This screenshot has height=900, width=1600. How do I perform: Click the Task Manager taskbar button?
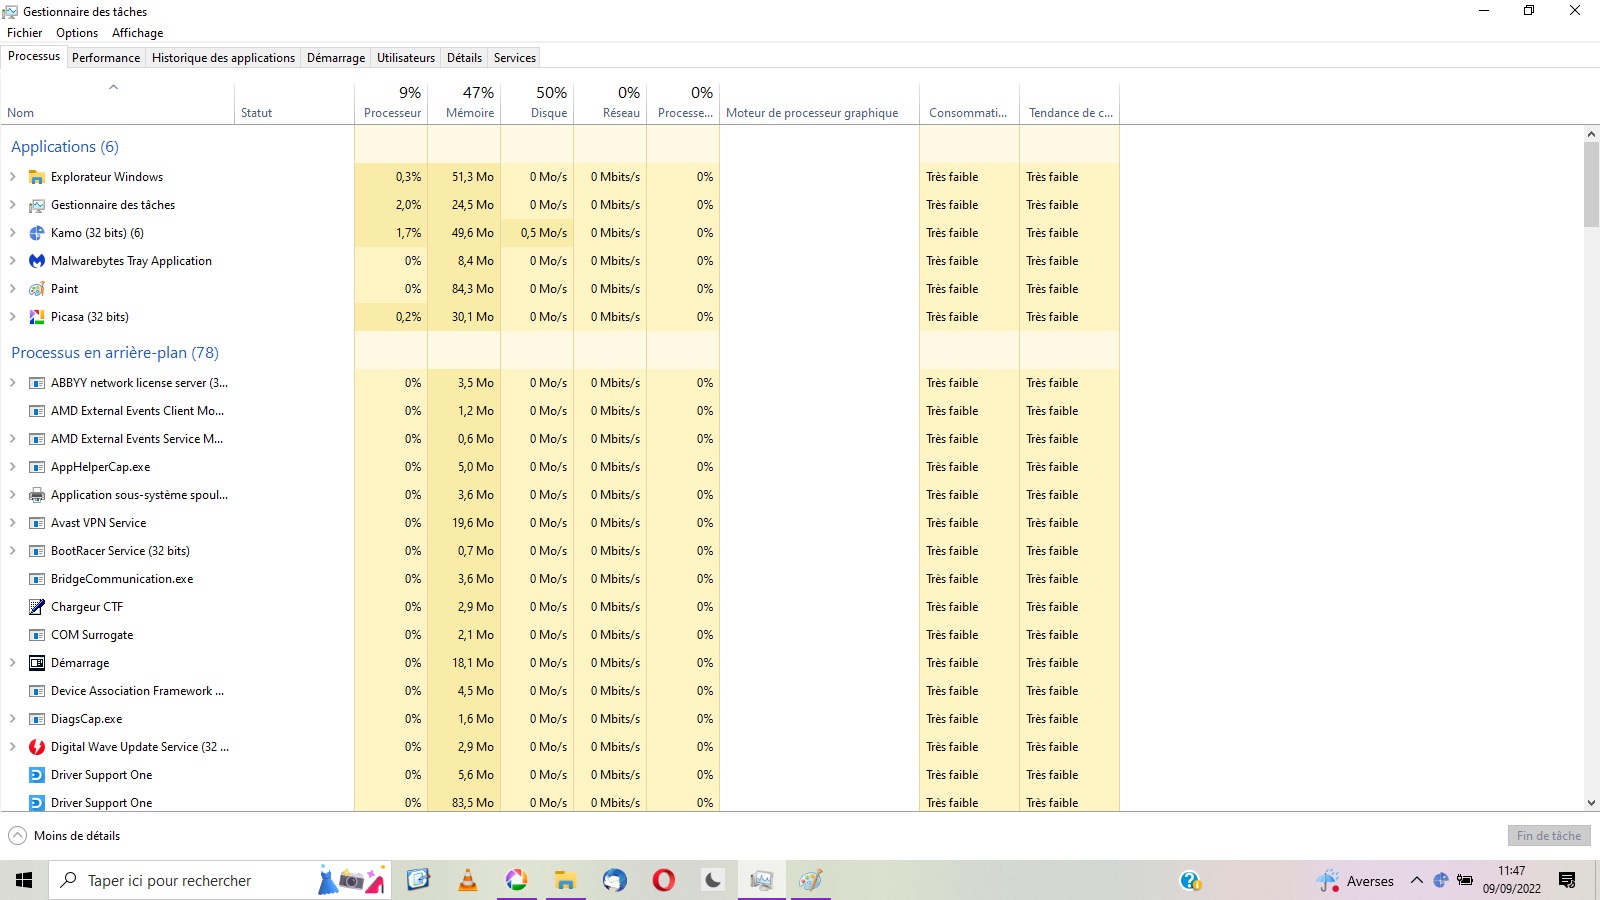761,880
